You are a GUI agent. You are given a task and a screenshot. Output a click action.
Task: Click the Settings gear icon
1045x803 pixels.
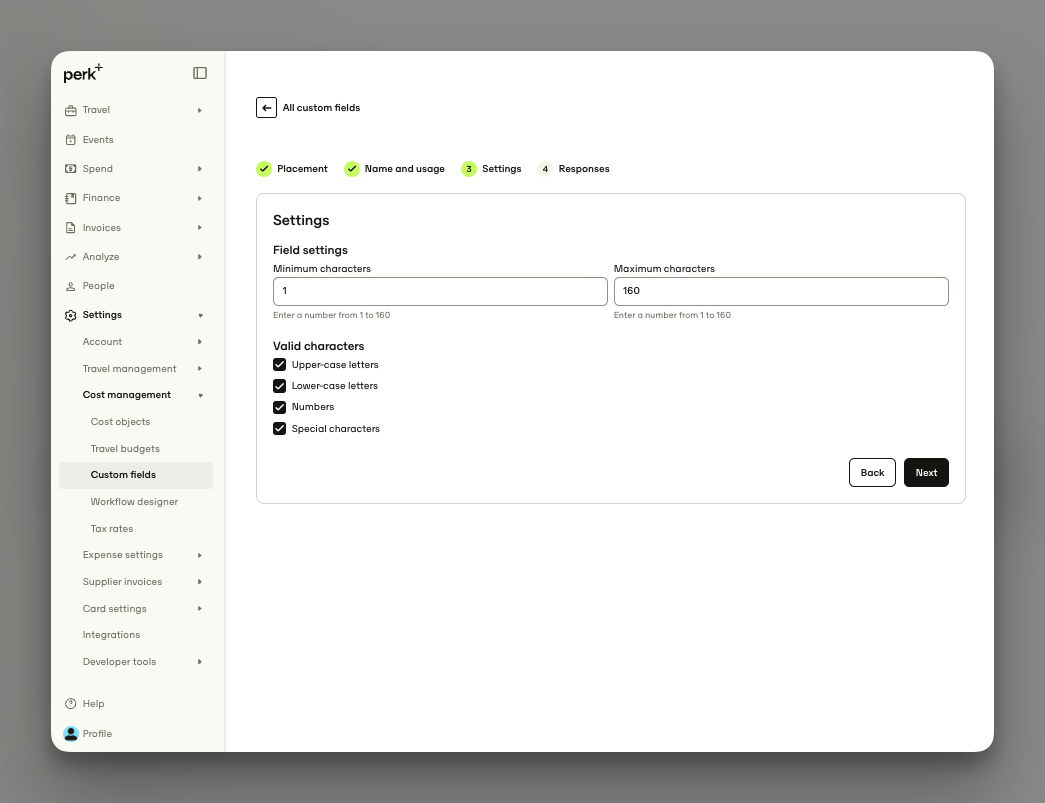pyautogui.click(x=71, y=316)
